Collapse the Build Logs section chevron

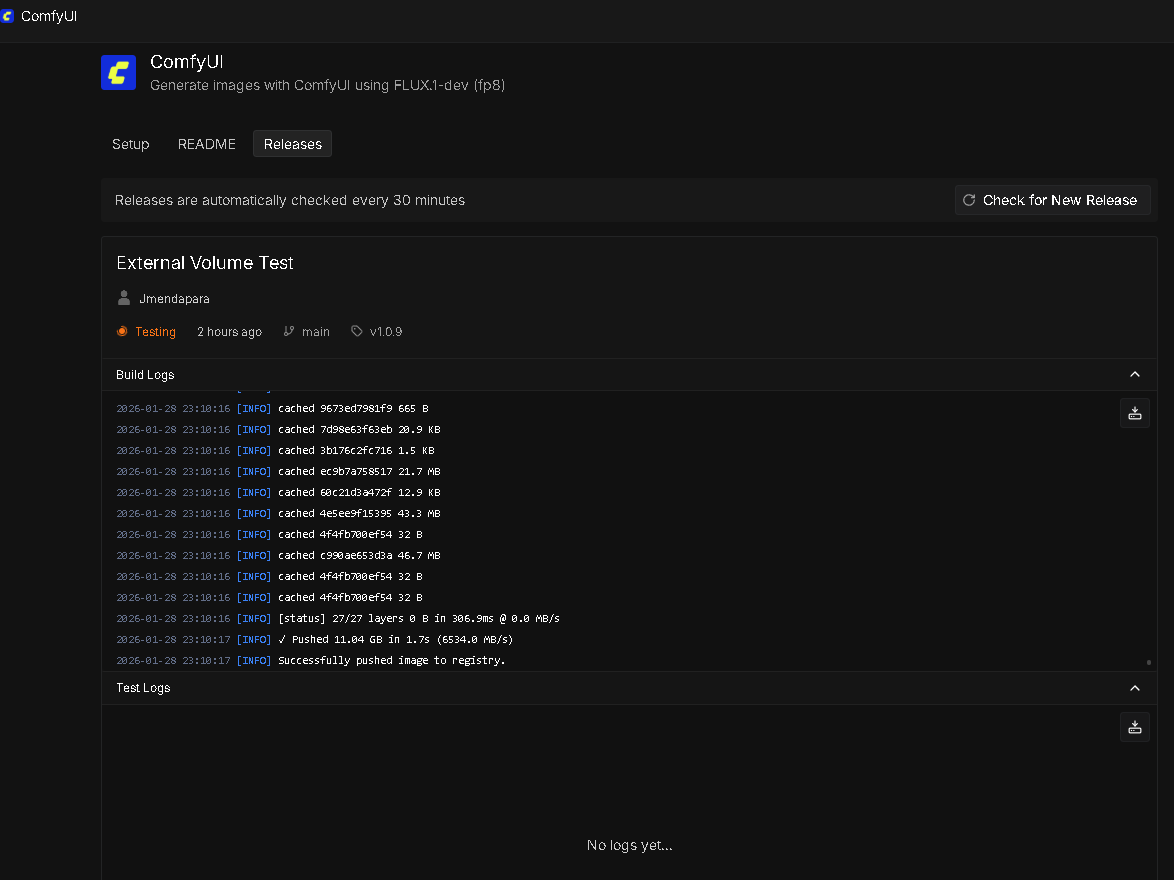coord(1135,374)
